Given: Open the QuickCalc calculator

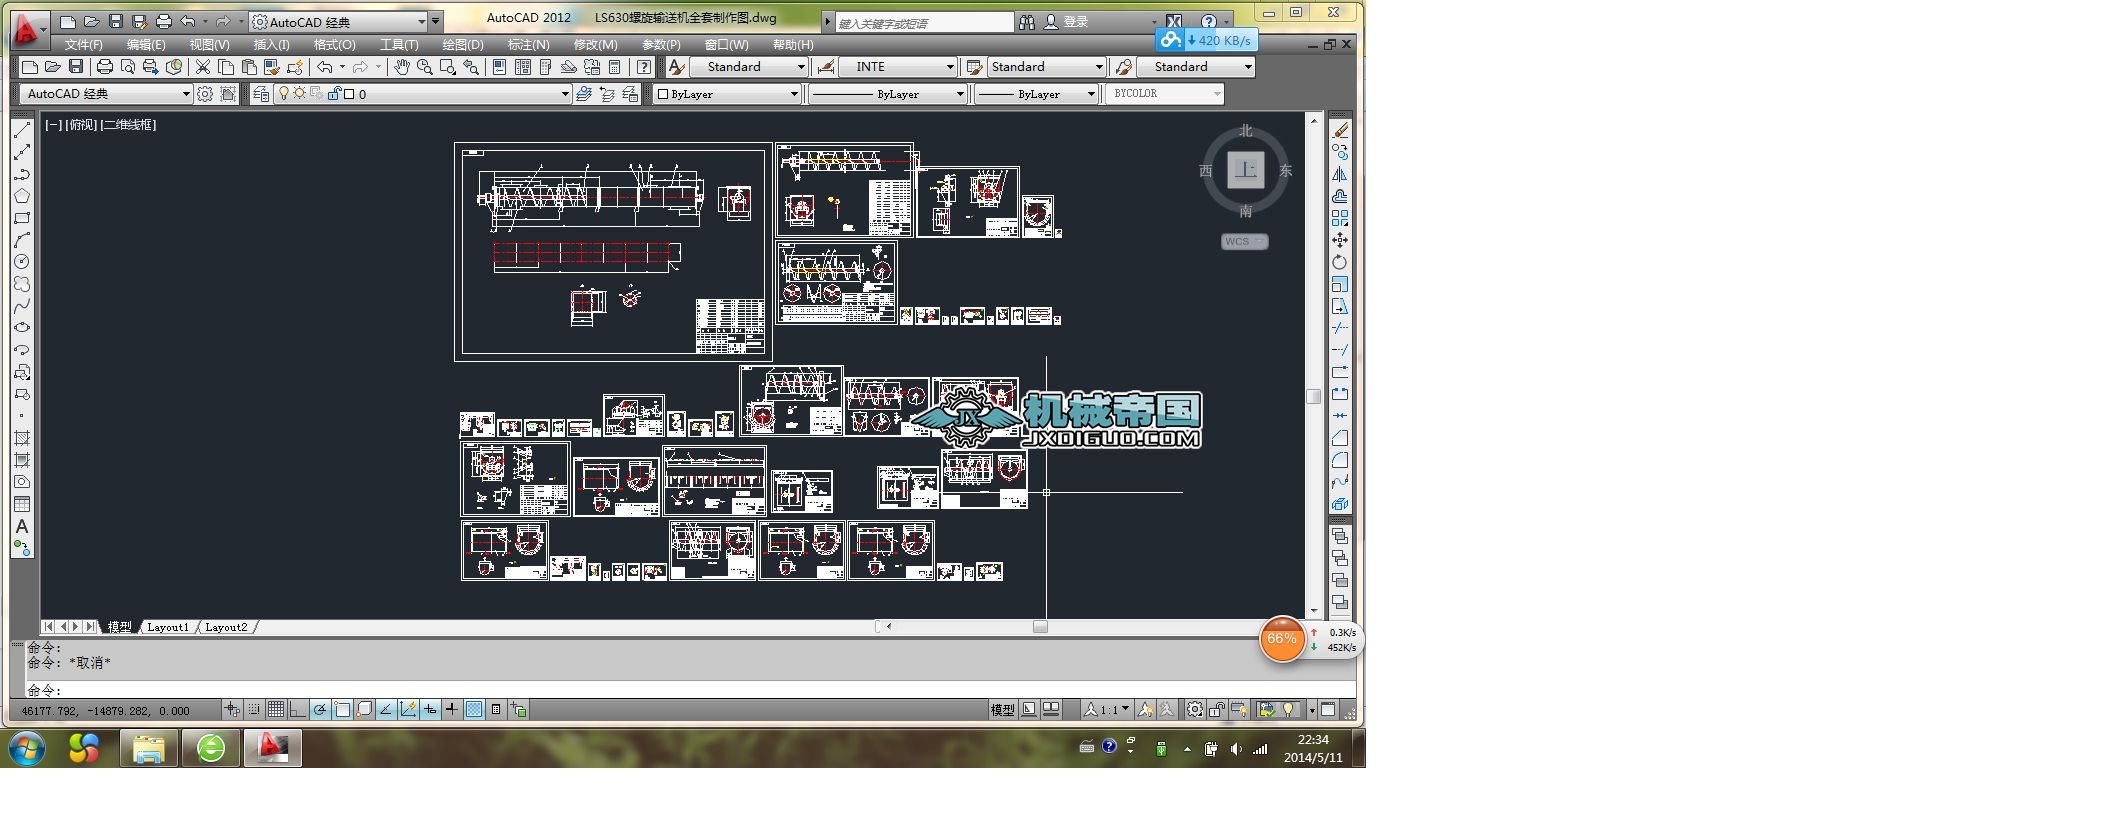Looking at the screenshot, I should point(615,67).
